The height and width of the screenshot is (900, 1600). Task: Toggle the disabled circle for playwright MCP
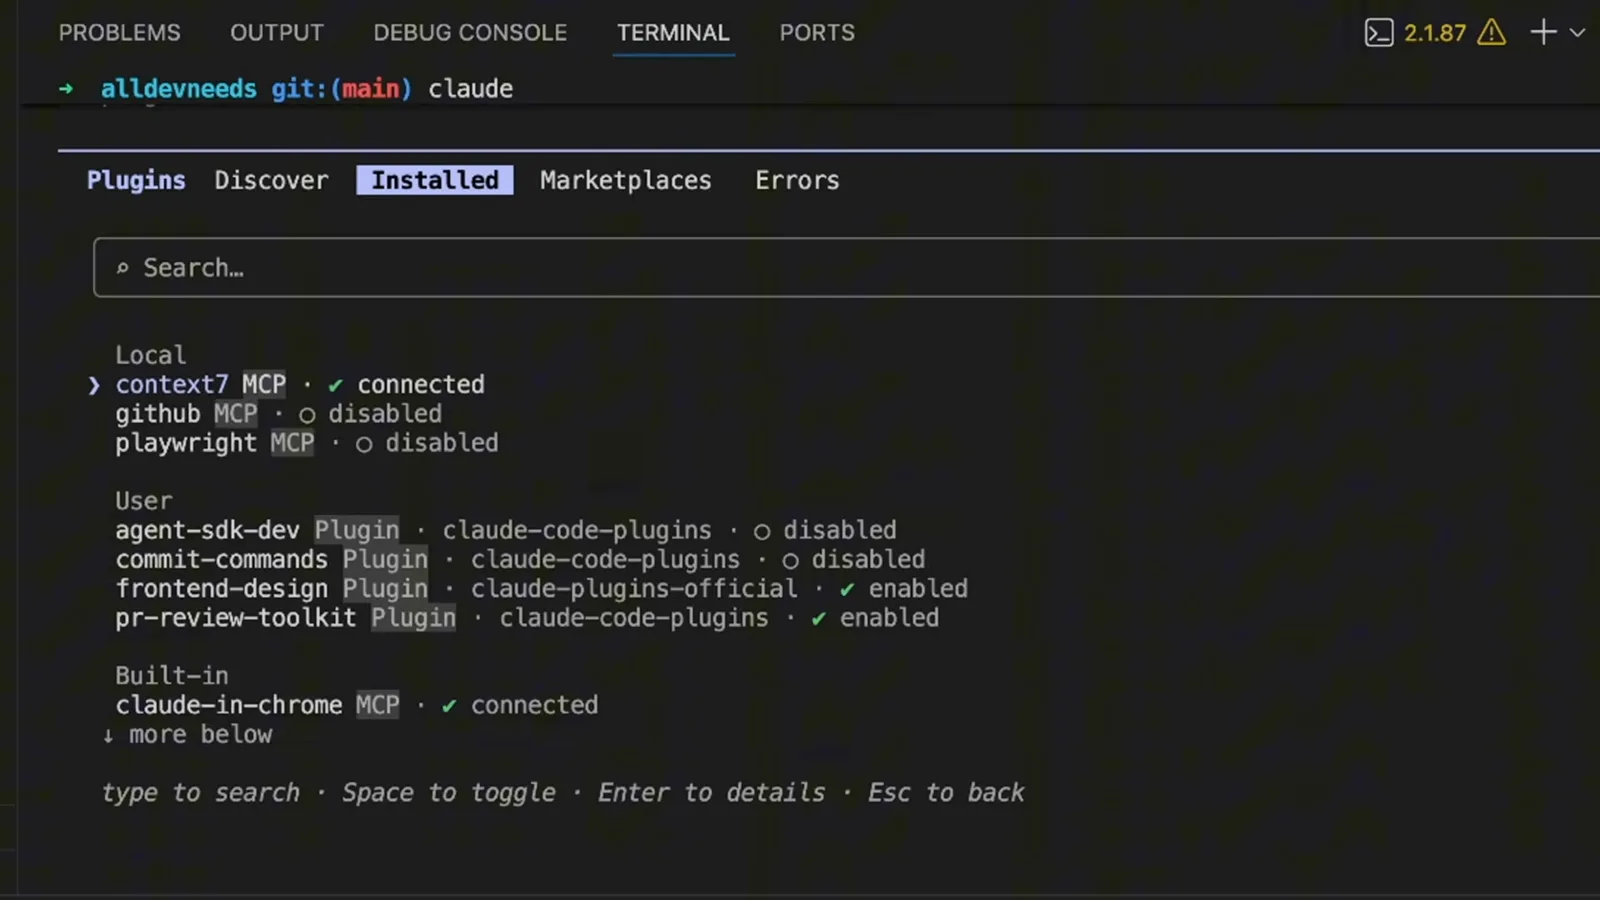tap(364, 444)
